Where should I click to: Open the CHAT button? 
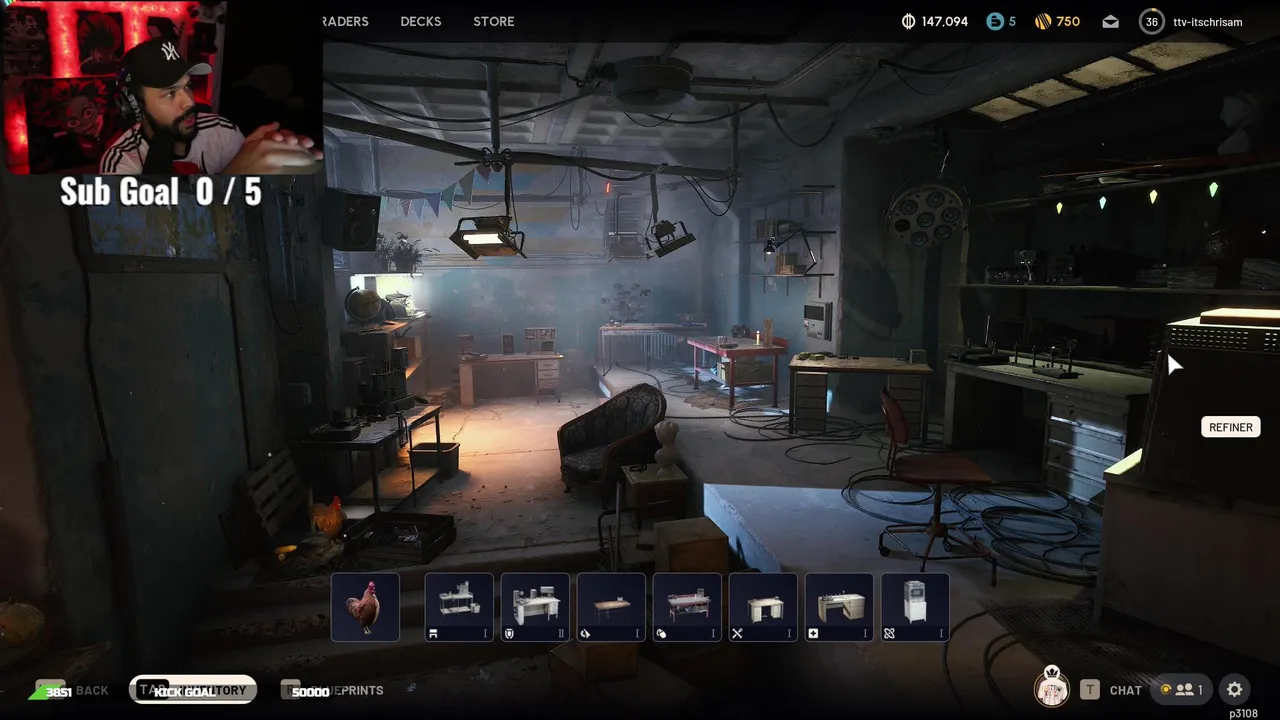coord(1125,690)
